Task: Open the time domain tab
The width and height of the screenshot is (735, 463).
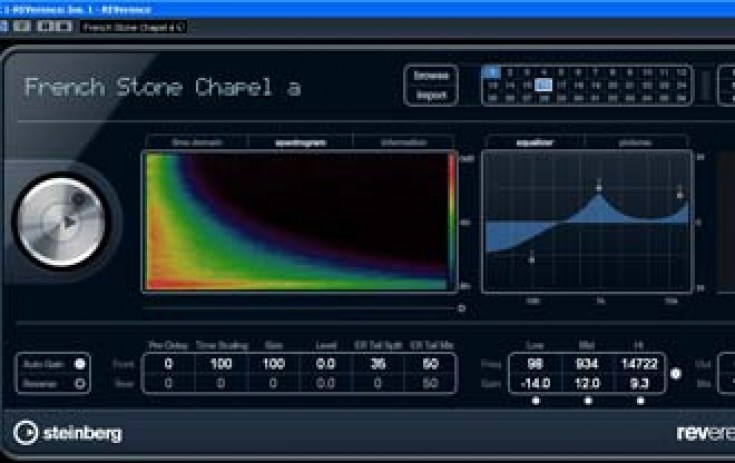Action: pyautogui.click(x=197, y=142)
